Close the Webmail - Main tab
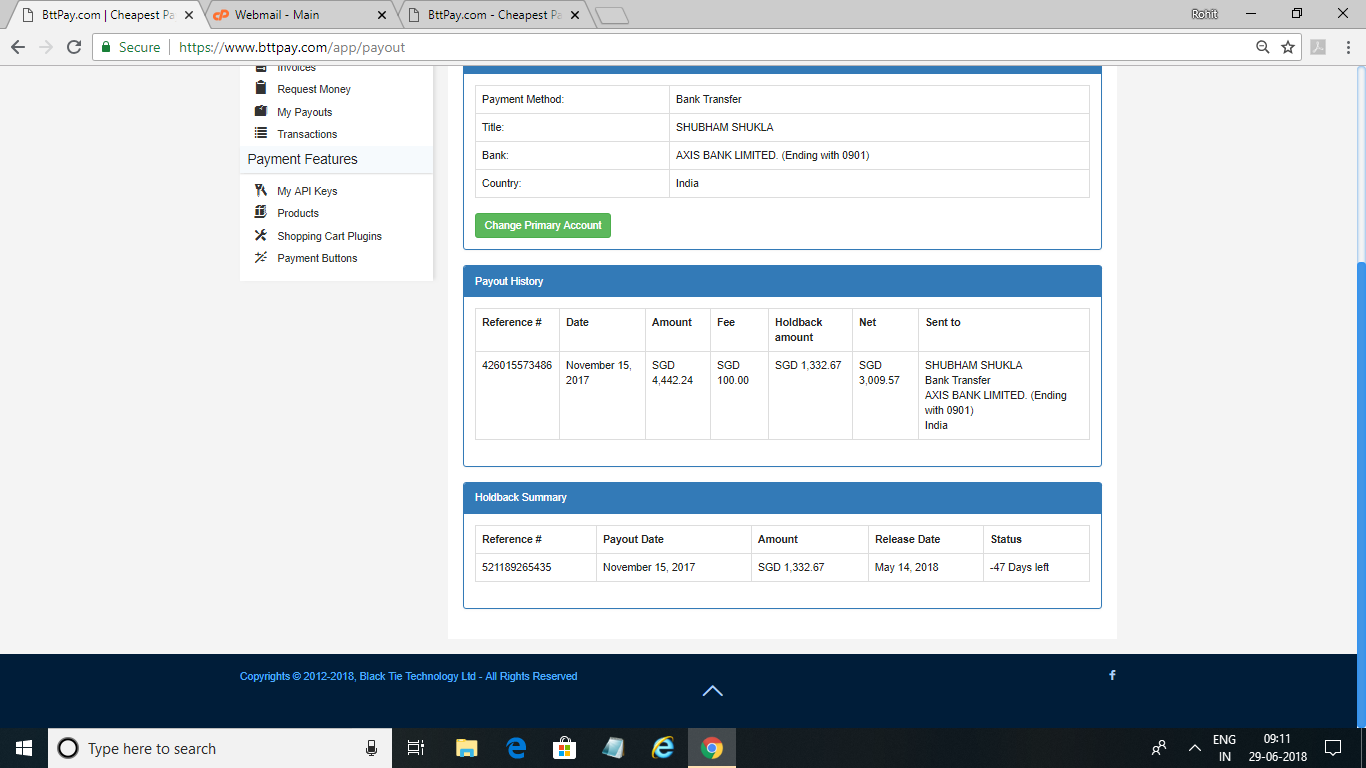 coord(381,15)
